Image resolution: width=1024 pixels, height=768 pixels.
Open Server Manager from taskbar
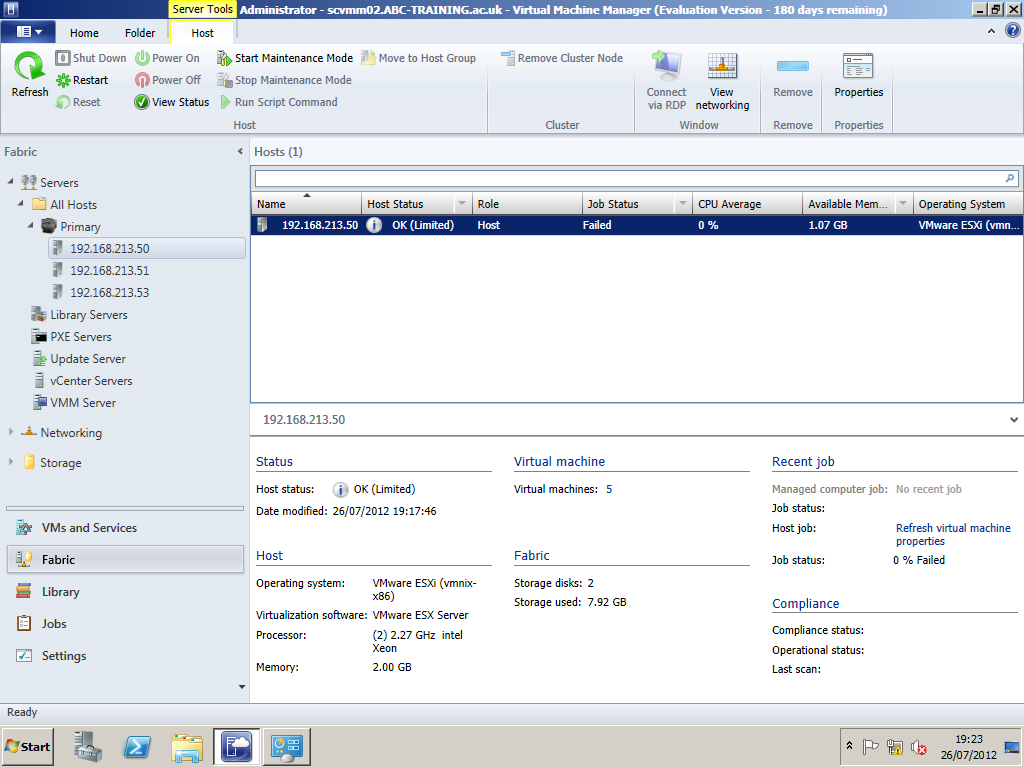88,746
